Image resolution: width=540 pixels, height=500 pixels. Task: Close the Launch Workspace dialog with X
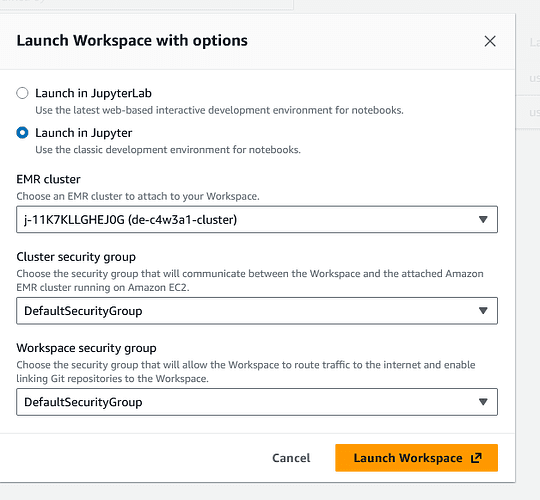490,41
